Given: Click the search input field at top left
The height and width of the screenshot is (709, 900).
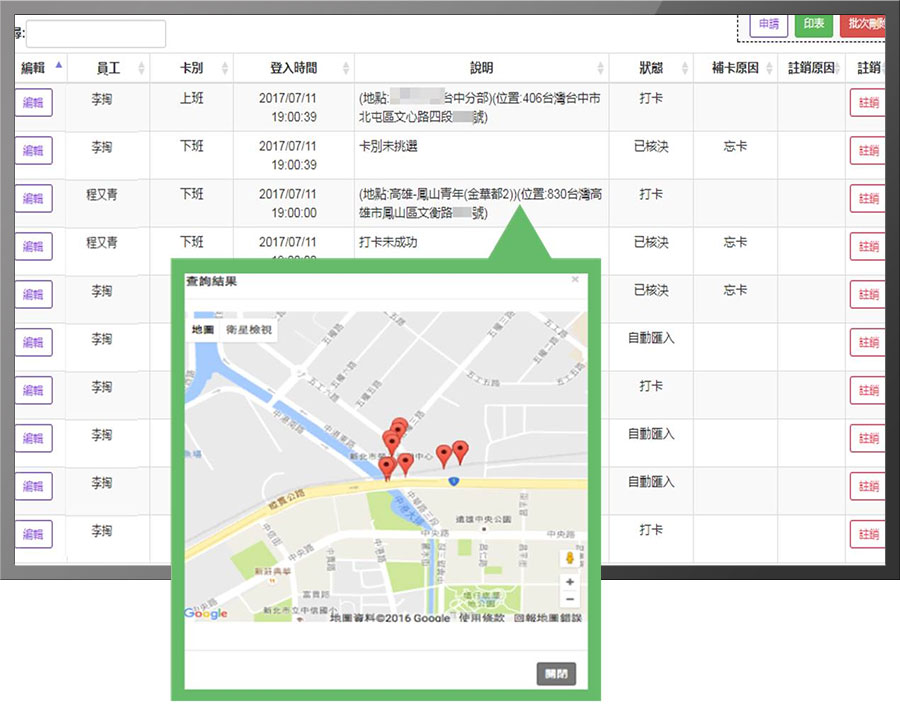Looking at the screenshot, I should click(x=95, y=33).
